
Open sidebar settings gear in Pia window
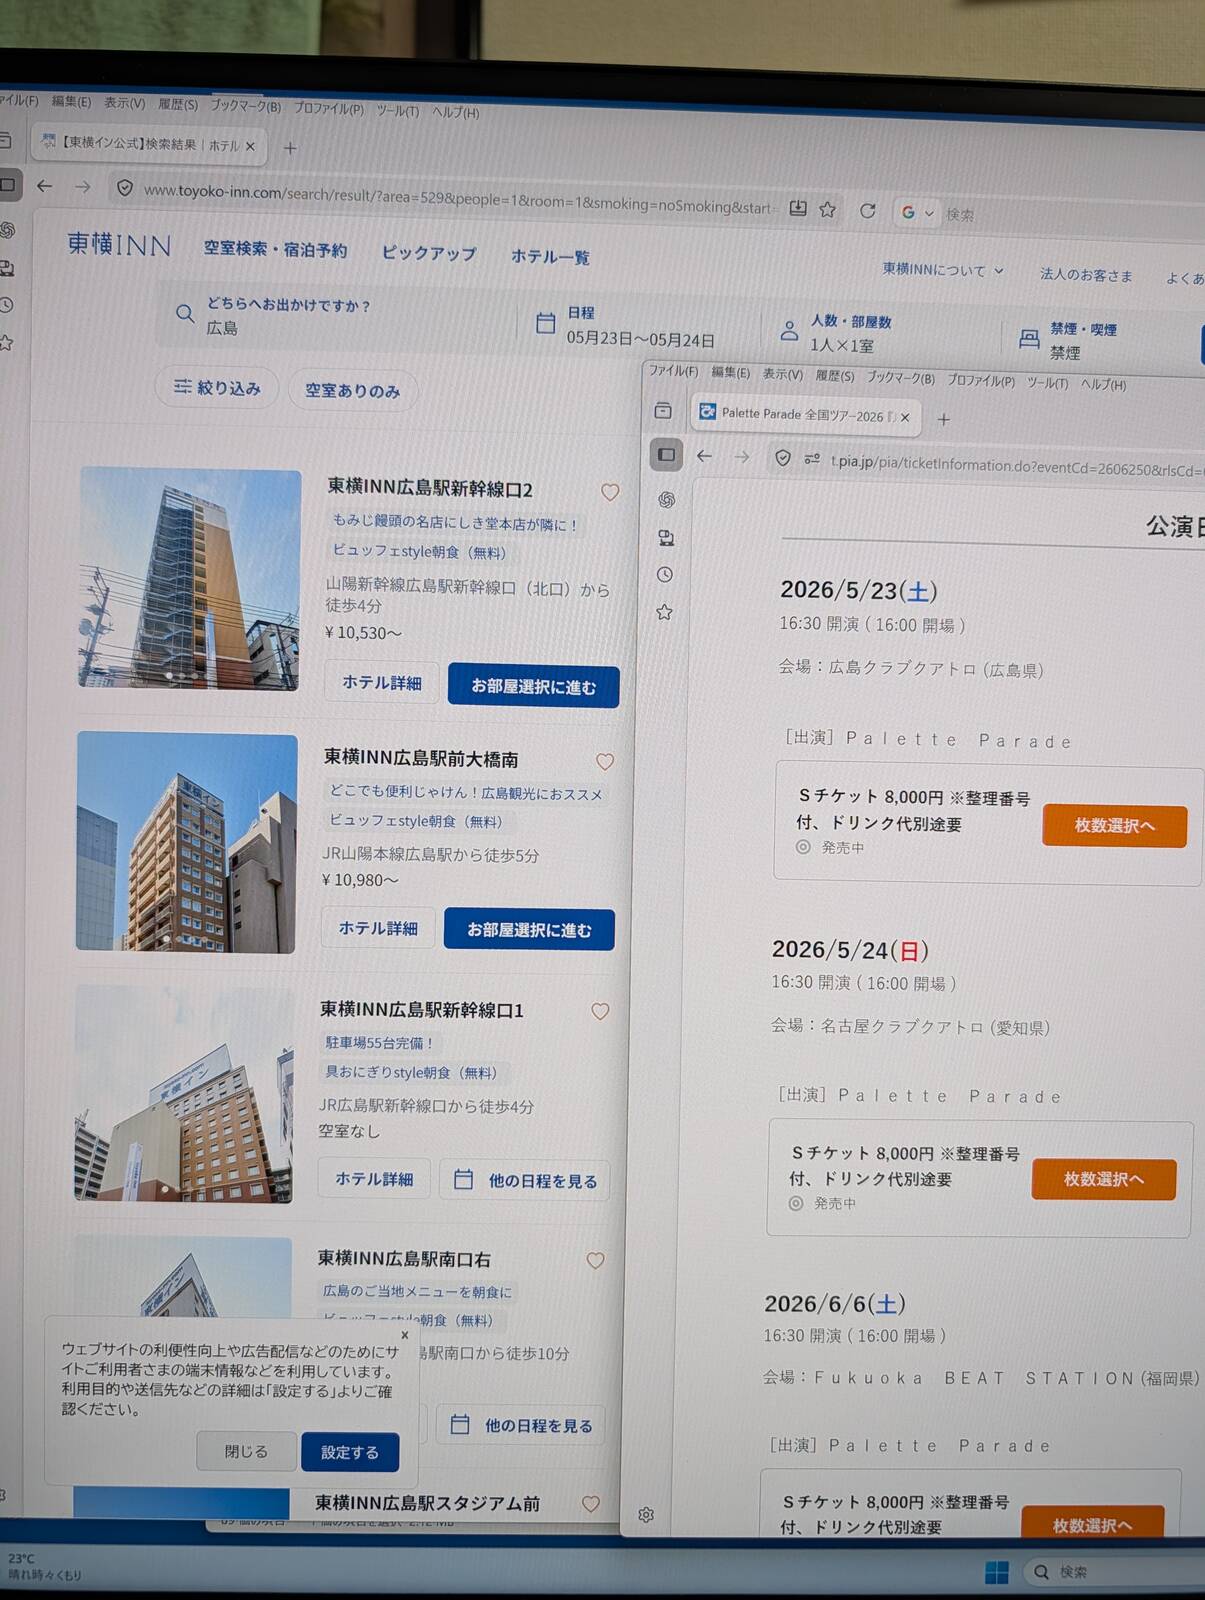click(x=646, y=1515)
